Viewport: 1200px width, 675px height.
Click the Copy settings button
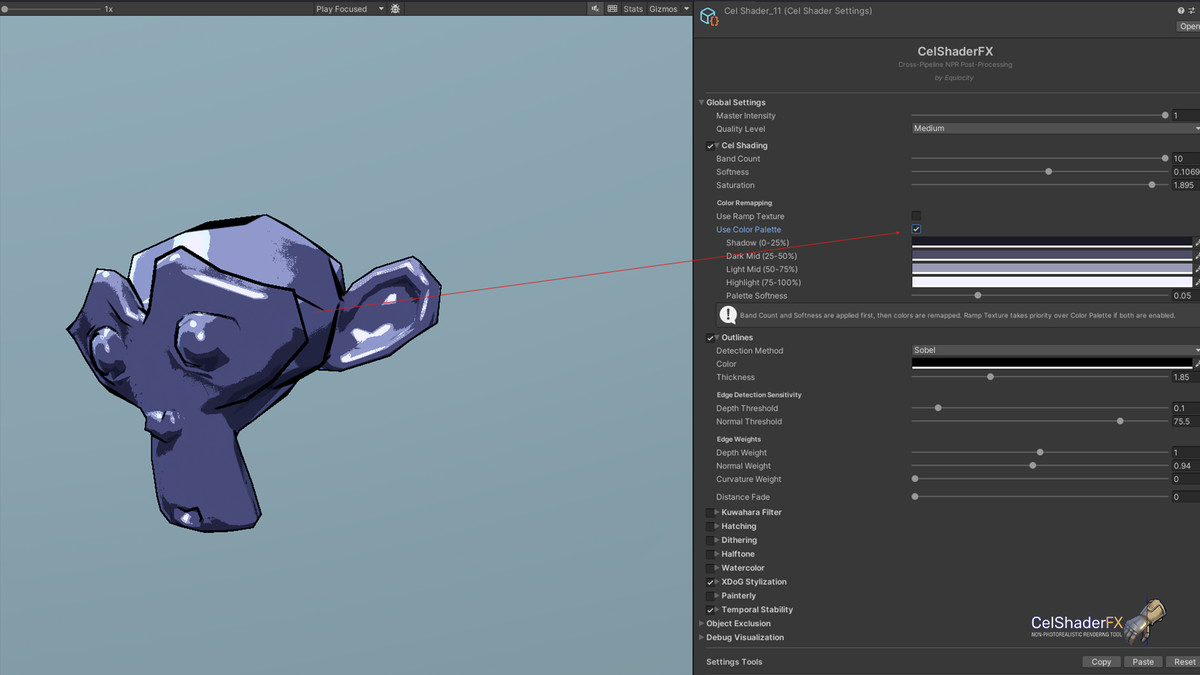click(1101, 662)
